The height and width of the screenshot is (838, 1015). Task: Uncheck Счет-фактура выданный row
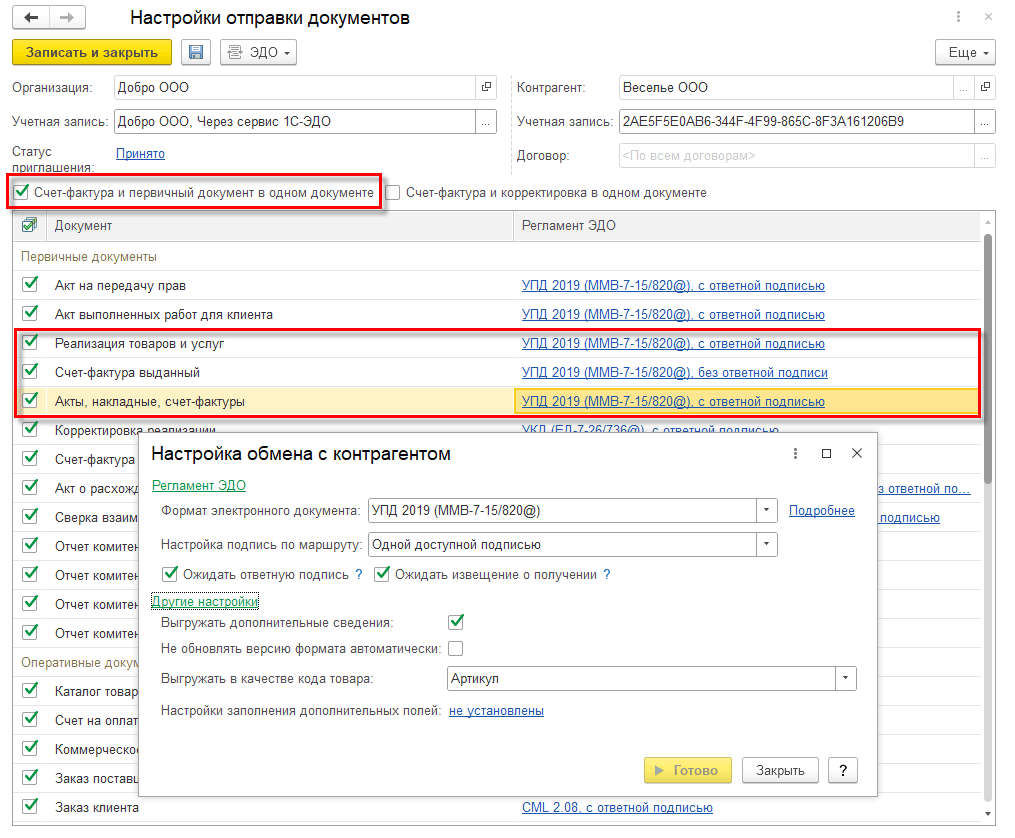pyautogui.click(x=30, y=371)
